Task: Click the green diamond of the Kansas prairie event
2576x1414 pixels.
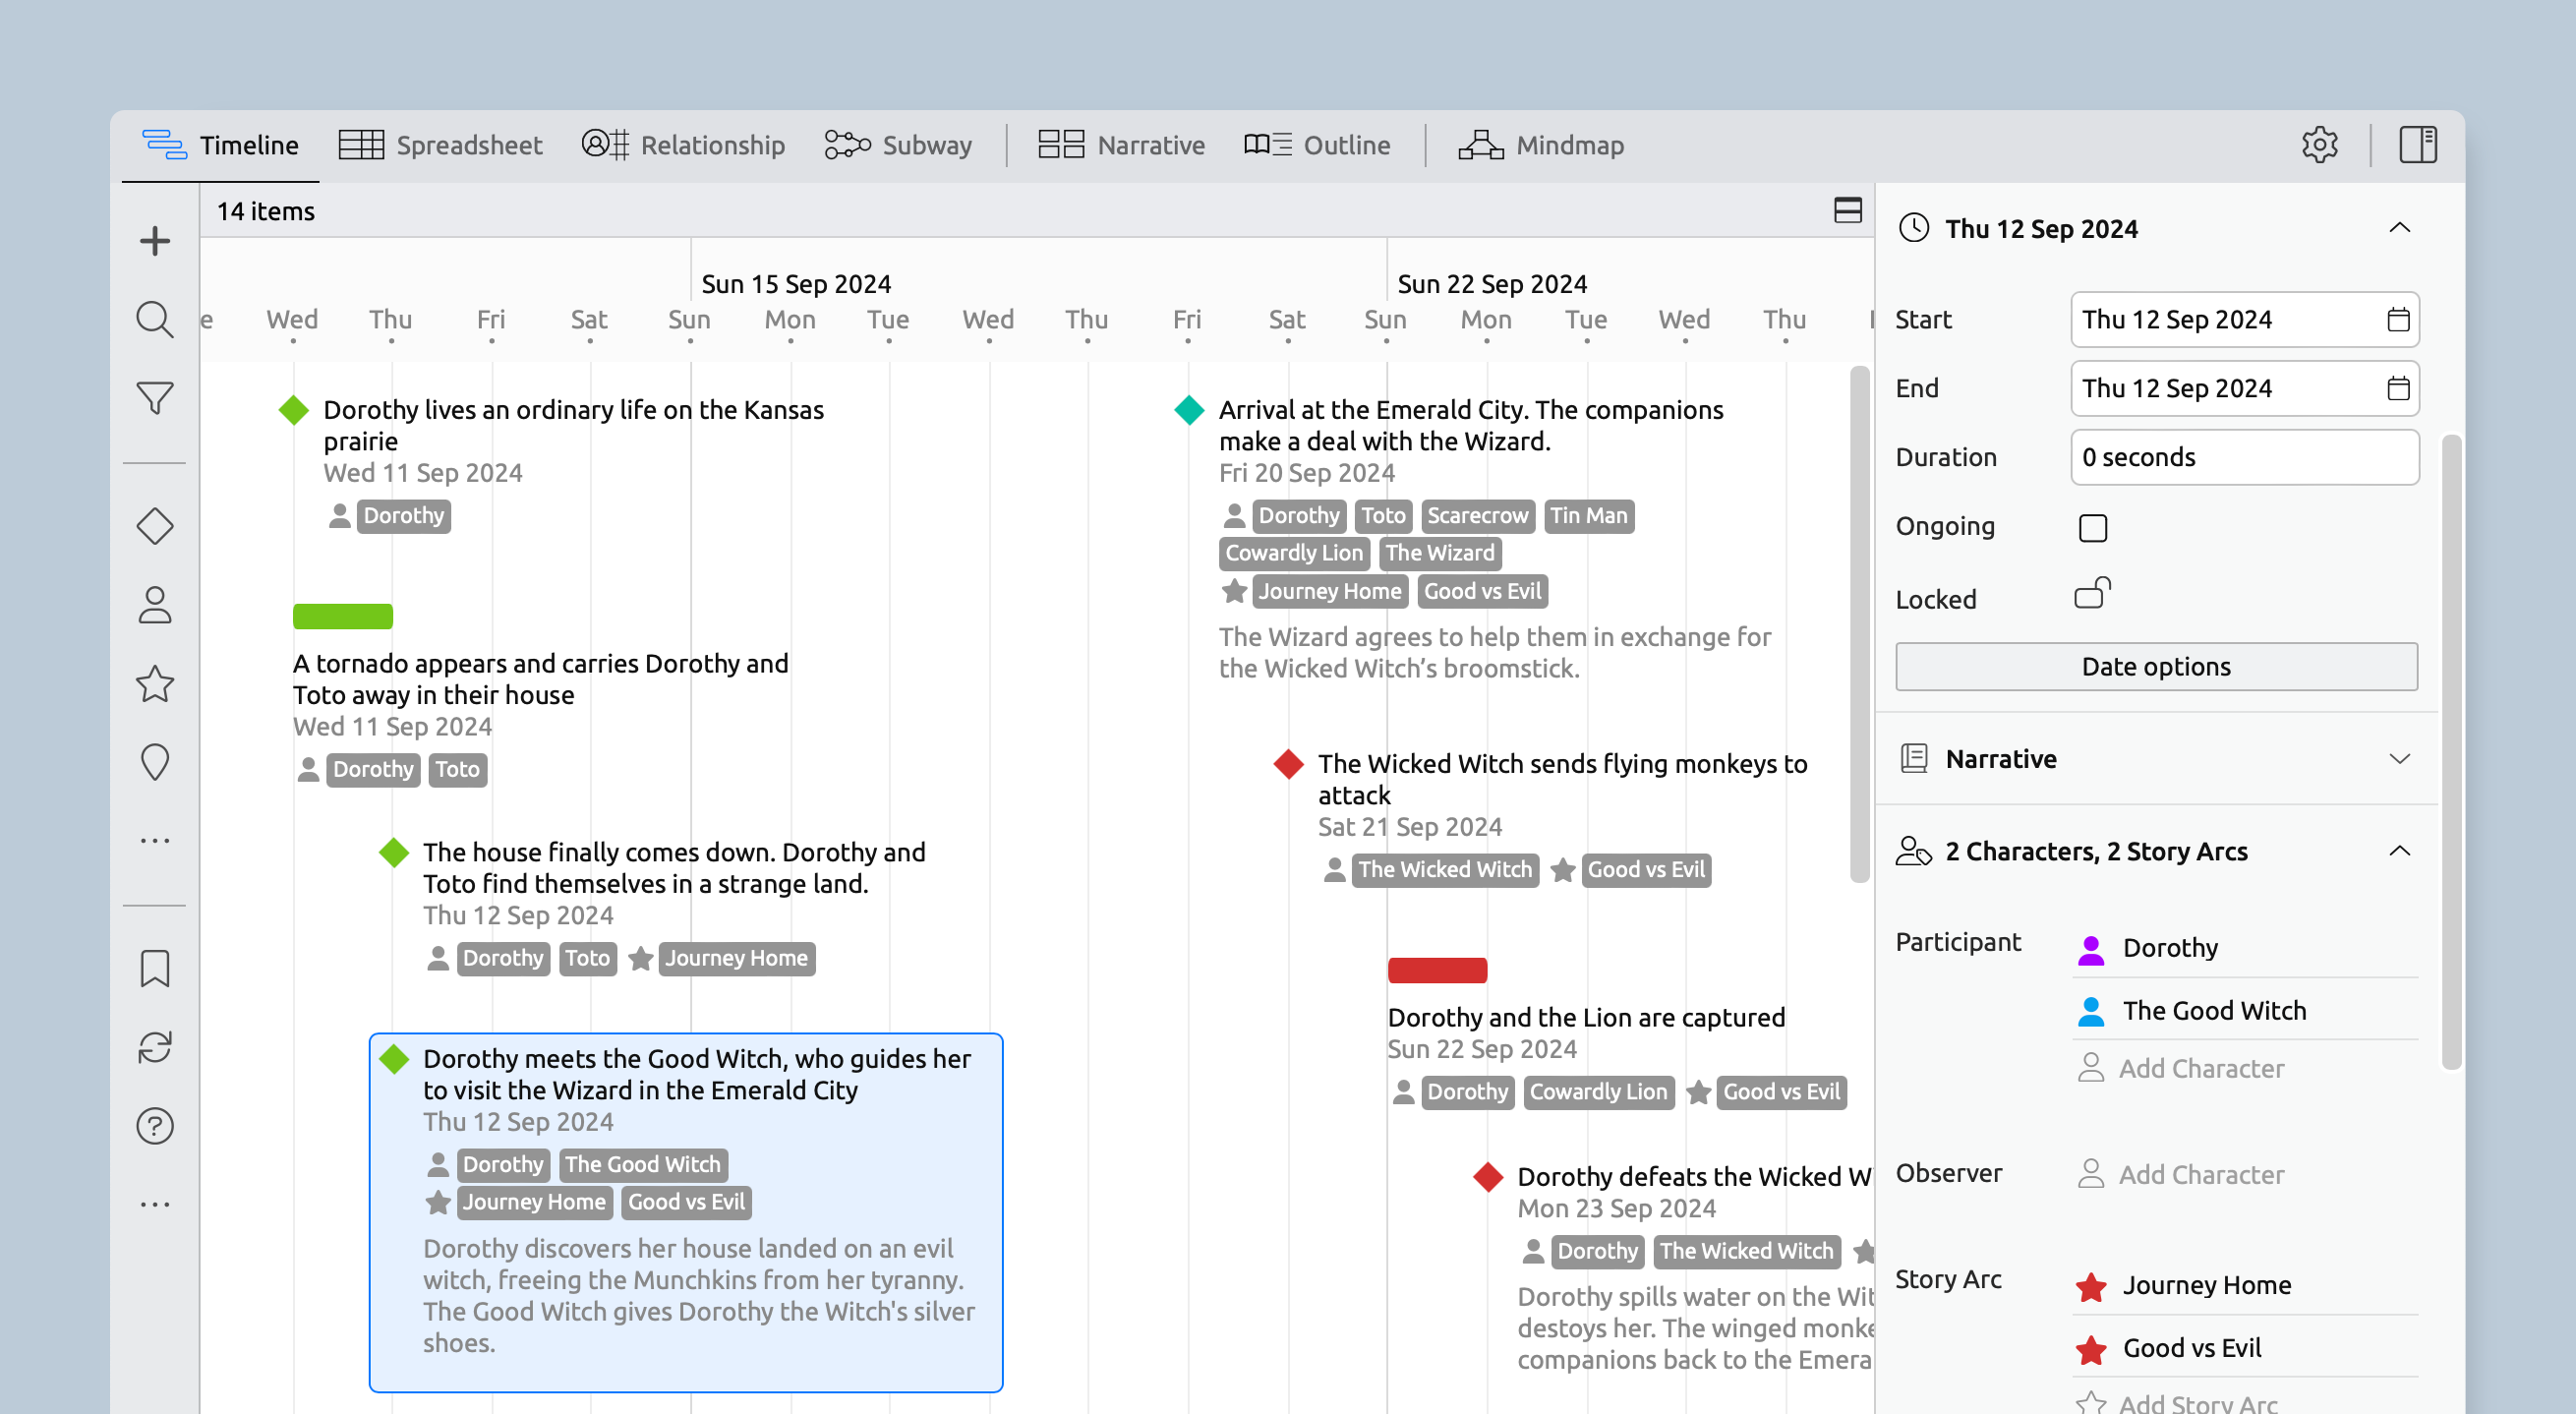Action: click(x=293, y=410)
